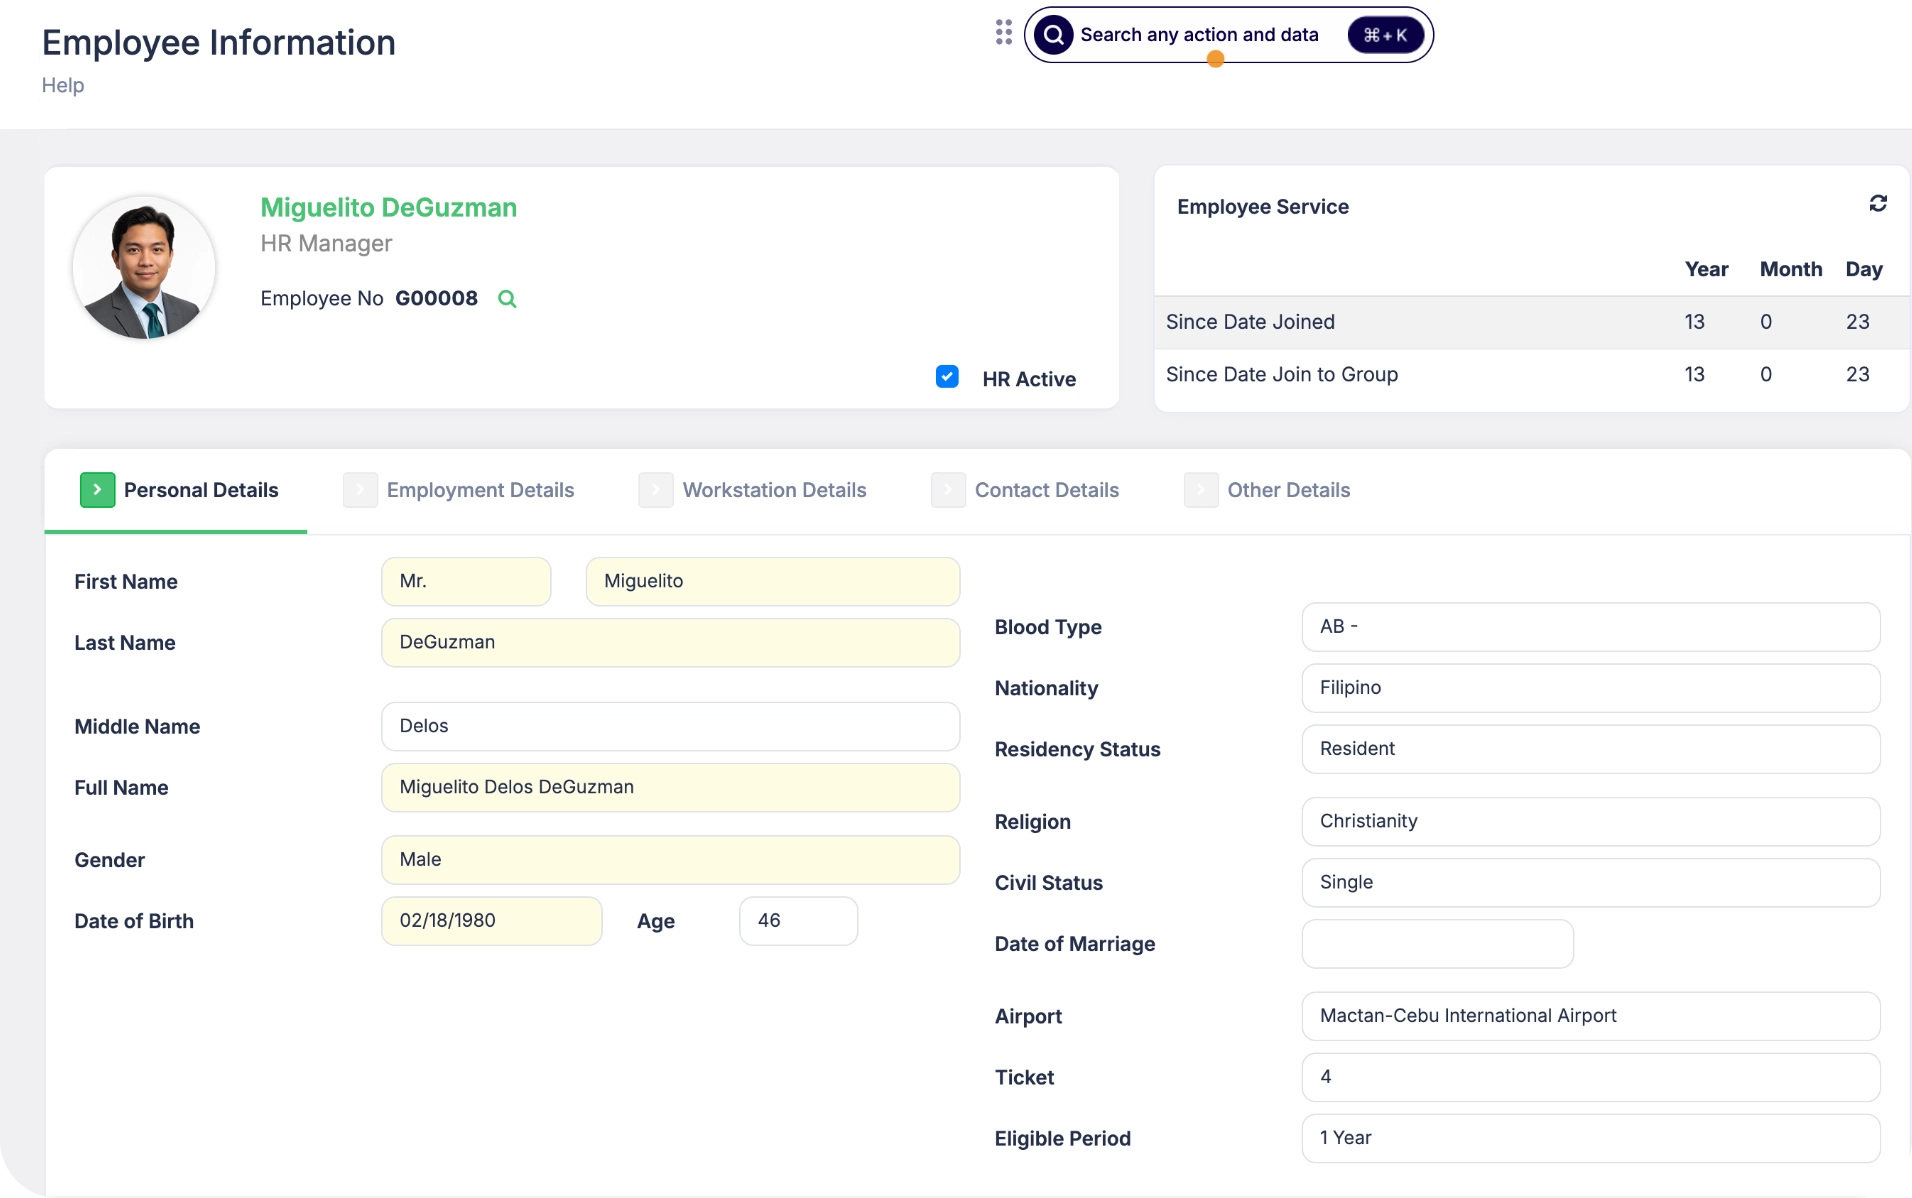Screen dimensions: 1912x1198
Task: Refresh the Employee Service table
Action: tap(1879, 203)
